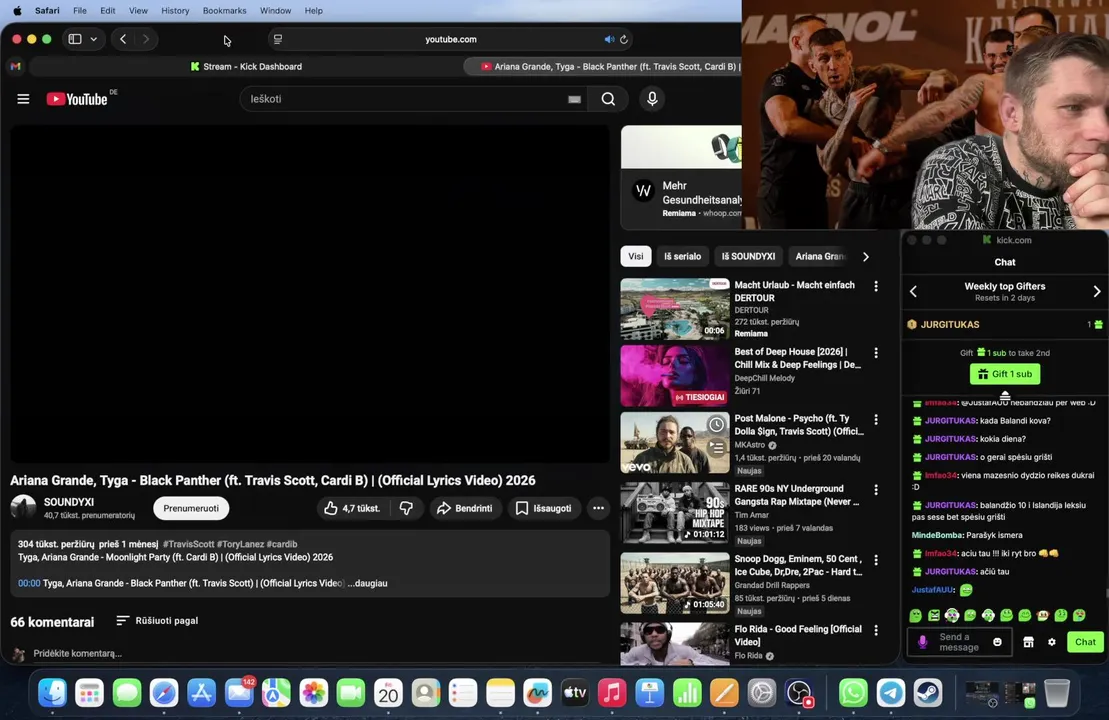Open the Safari History menu
This screenshot has height=720, width=1109.
(x=175, y=11)
